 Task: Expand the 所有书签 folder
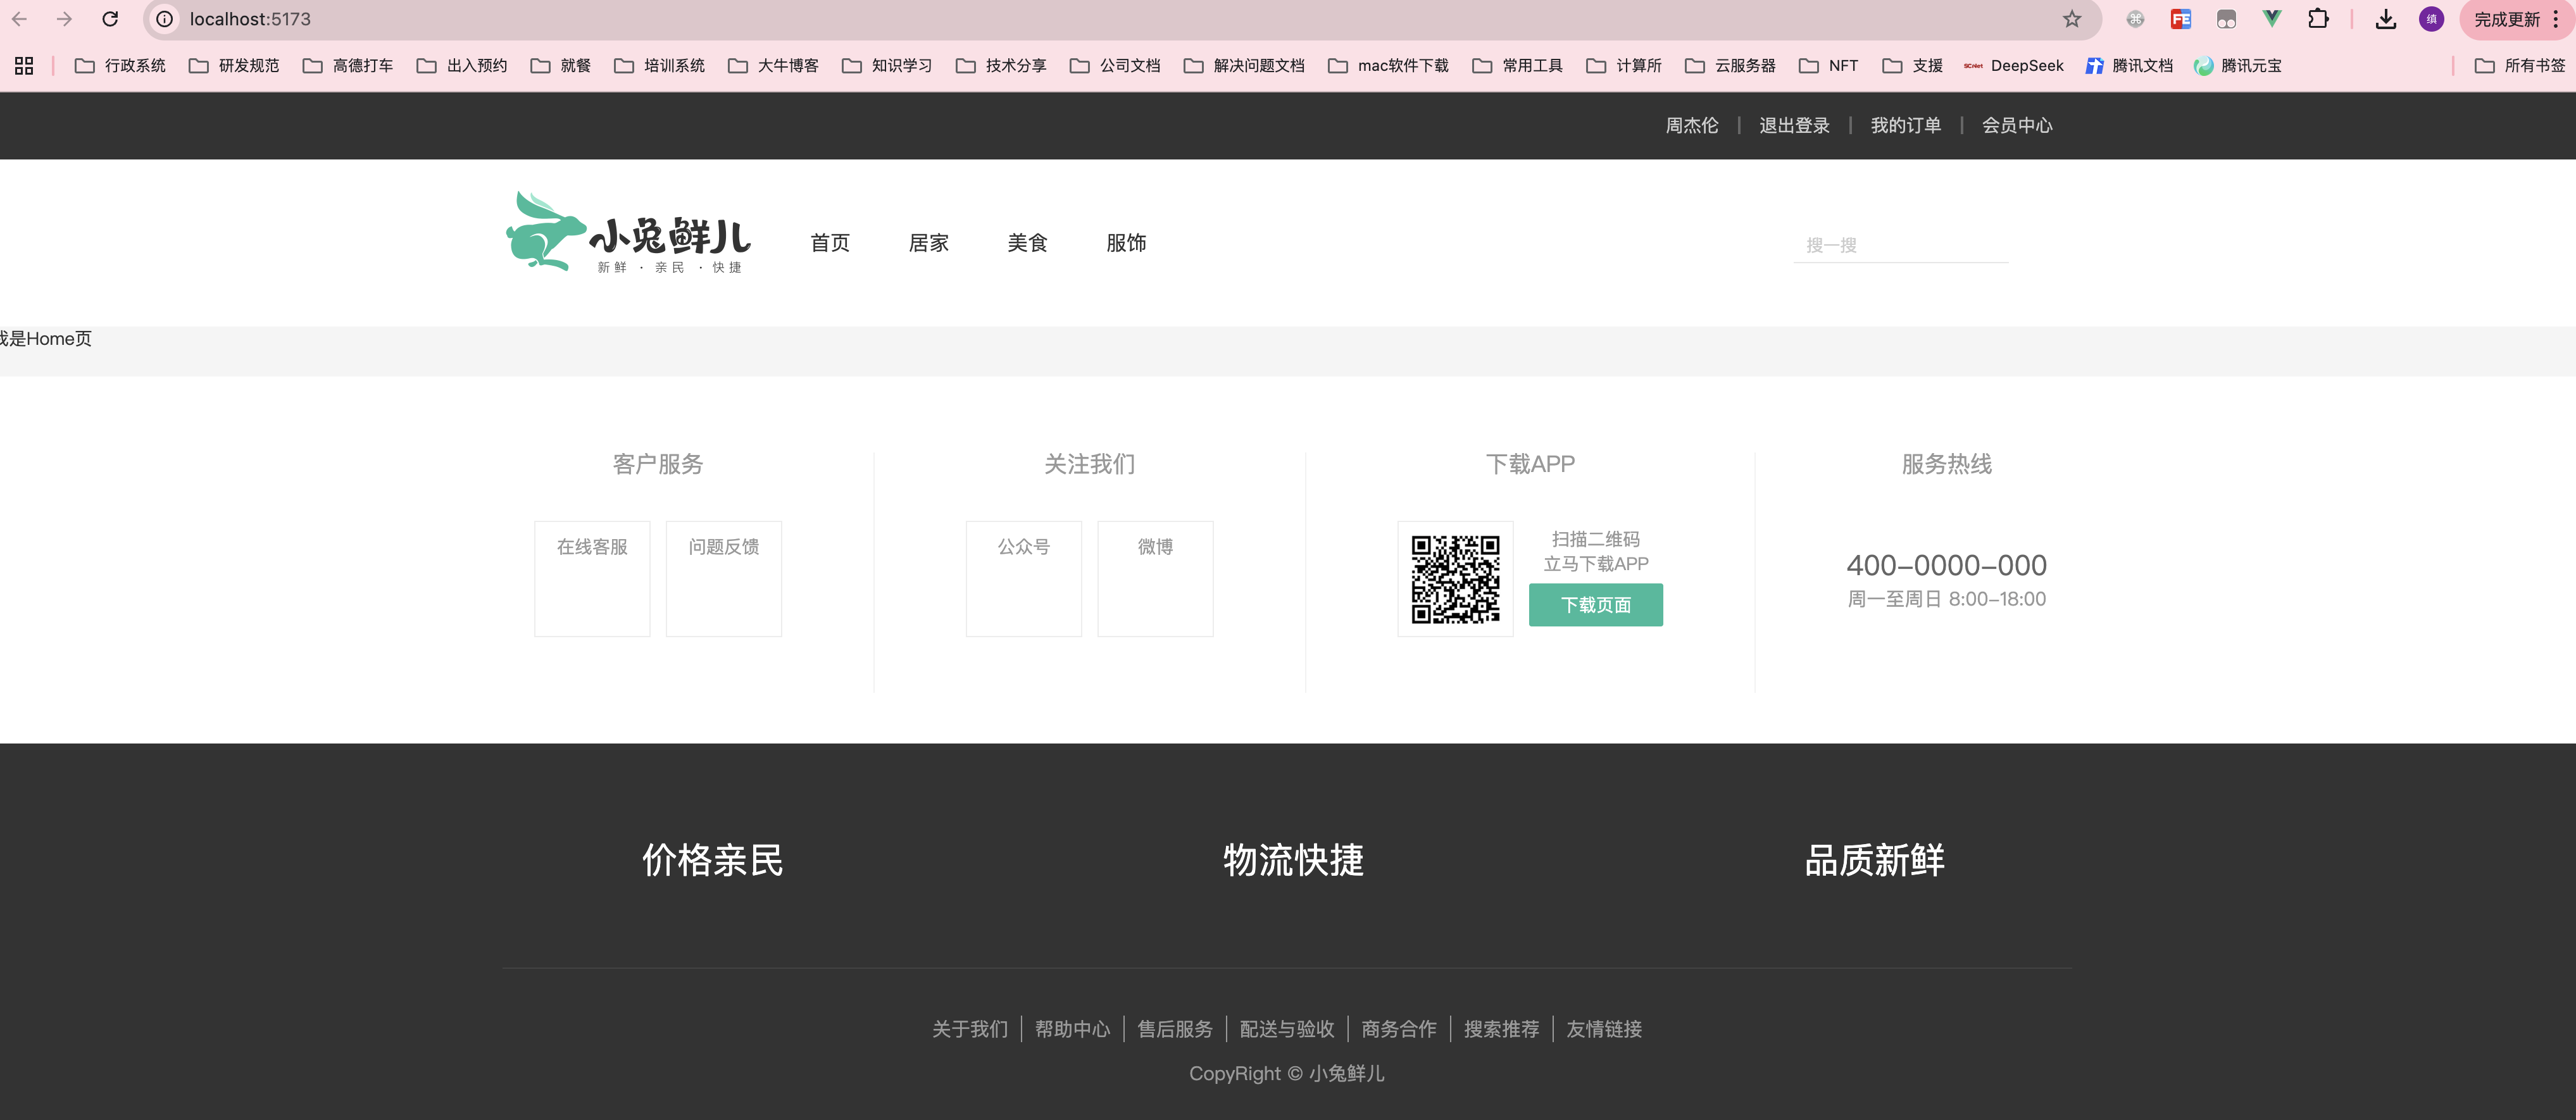click(2519, 65)
